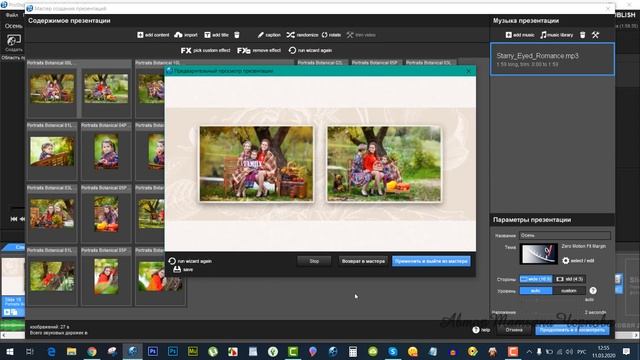The height and width of the screenshot is (360, 640).
Task: Click the add music icon
Action: coord(509,35)
